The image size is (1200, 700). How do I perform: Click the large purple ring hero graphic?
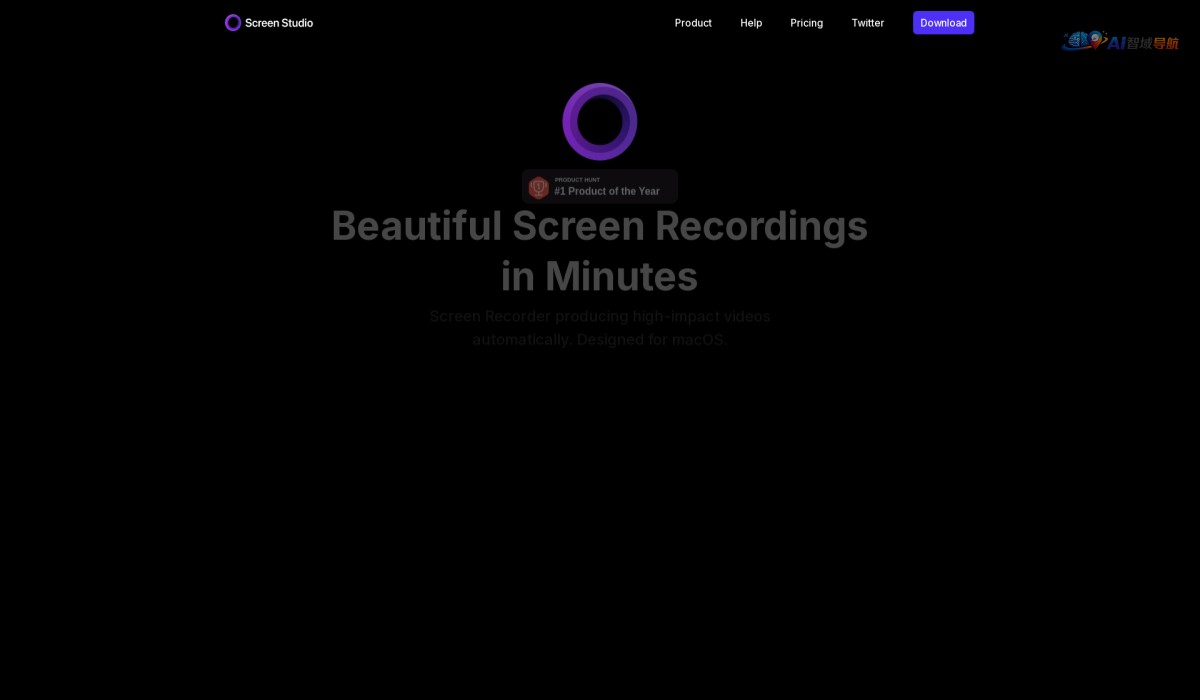600,122
